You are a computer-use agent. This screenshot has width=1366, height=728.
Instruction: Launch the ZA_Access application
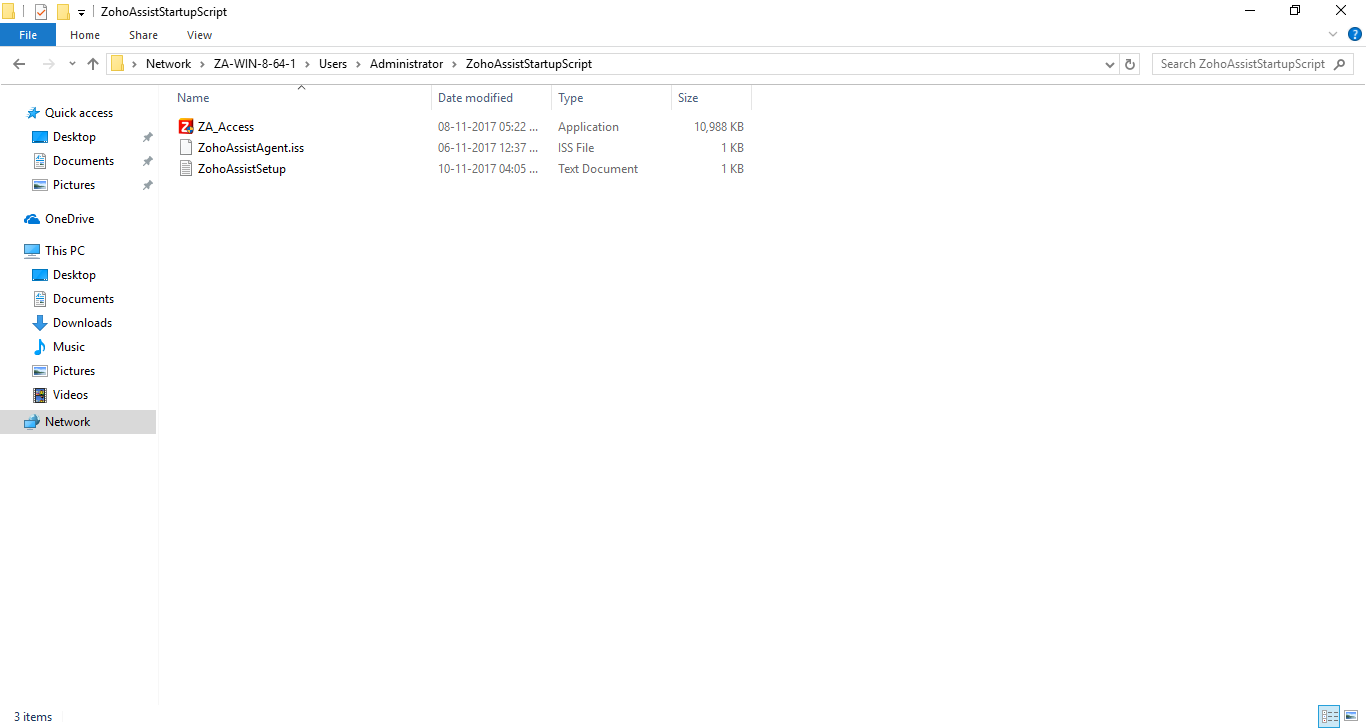(x=224, y=126)
